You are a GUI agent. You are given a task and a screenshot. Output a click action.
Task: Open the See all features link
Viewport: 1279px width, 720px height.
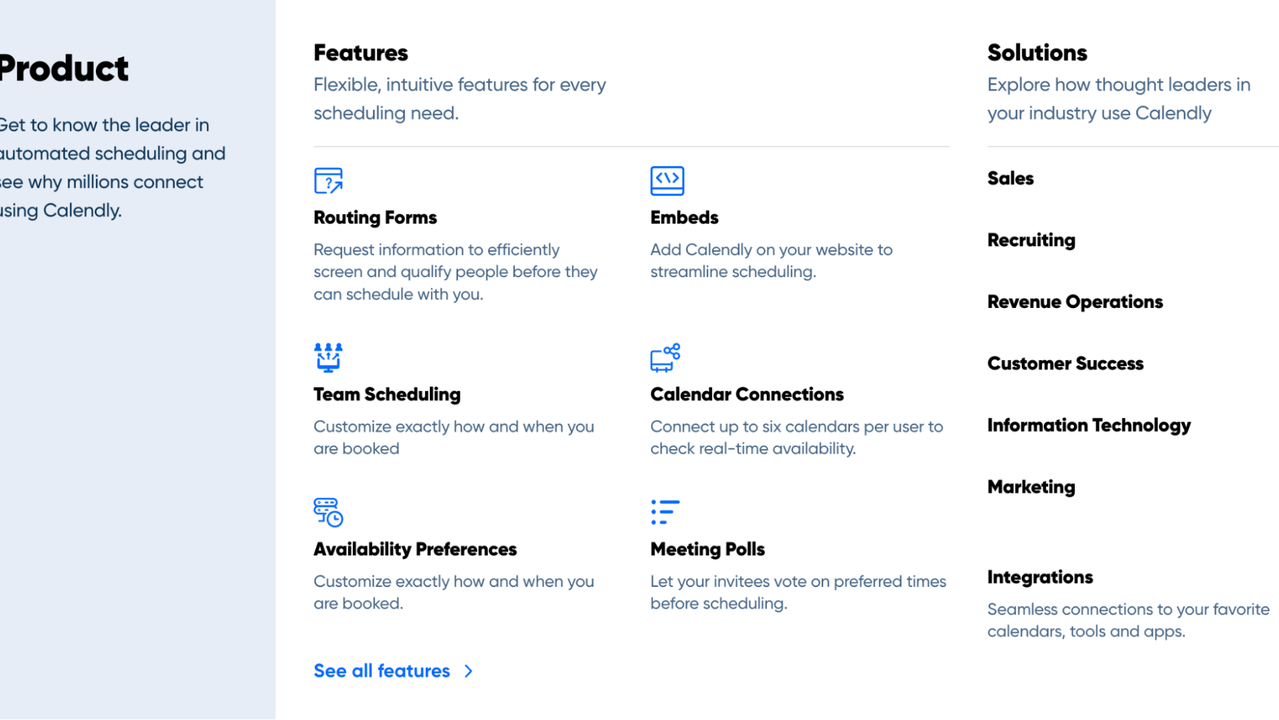(382, 671)
